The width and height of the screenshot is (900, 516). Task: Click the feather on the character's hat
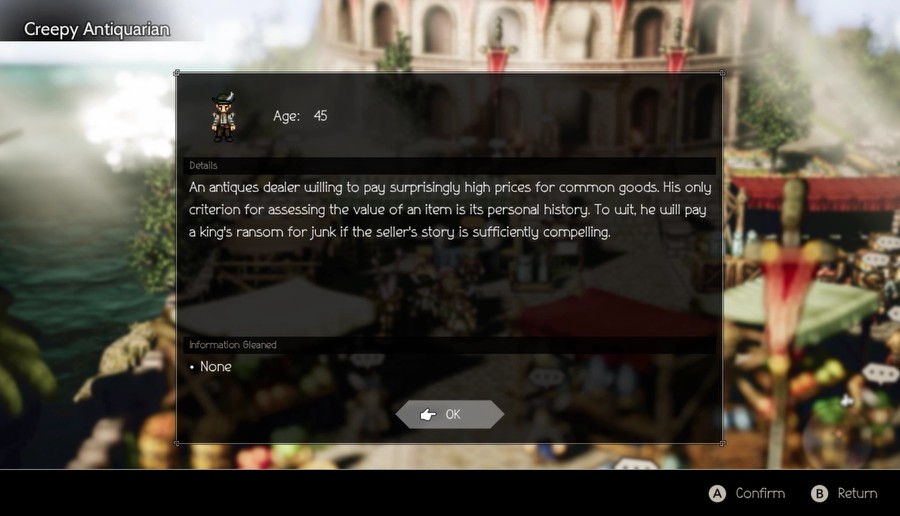coord(228,96)
